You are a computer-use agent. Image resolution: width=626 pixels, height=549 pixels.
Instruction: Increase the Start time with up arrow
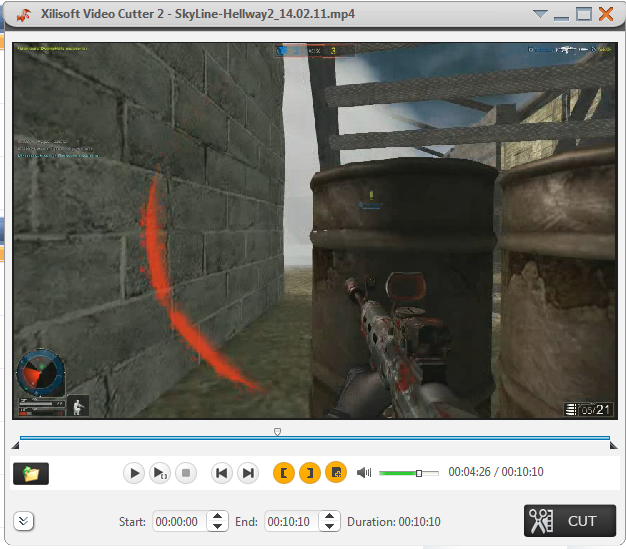click(218, 516)
